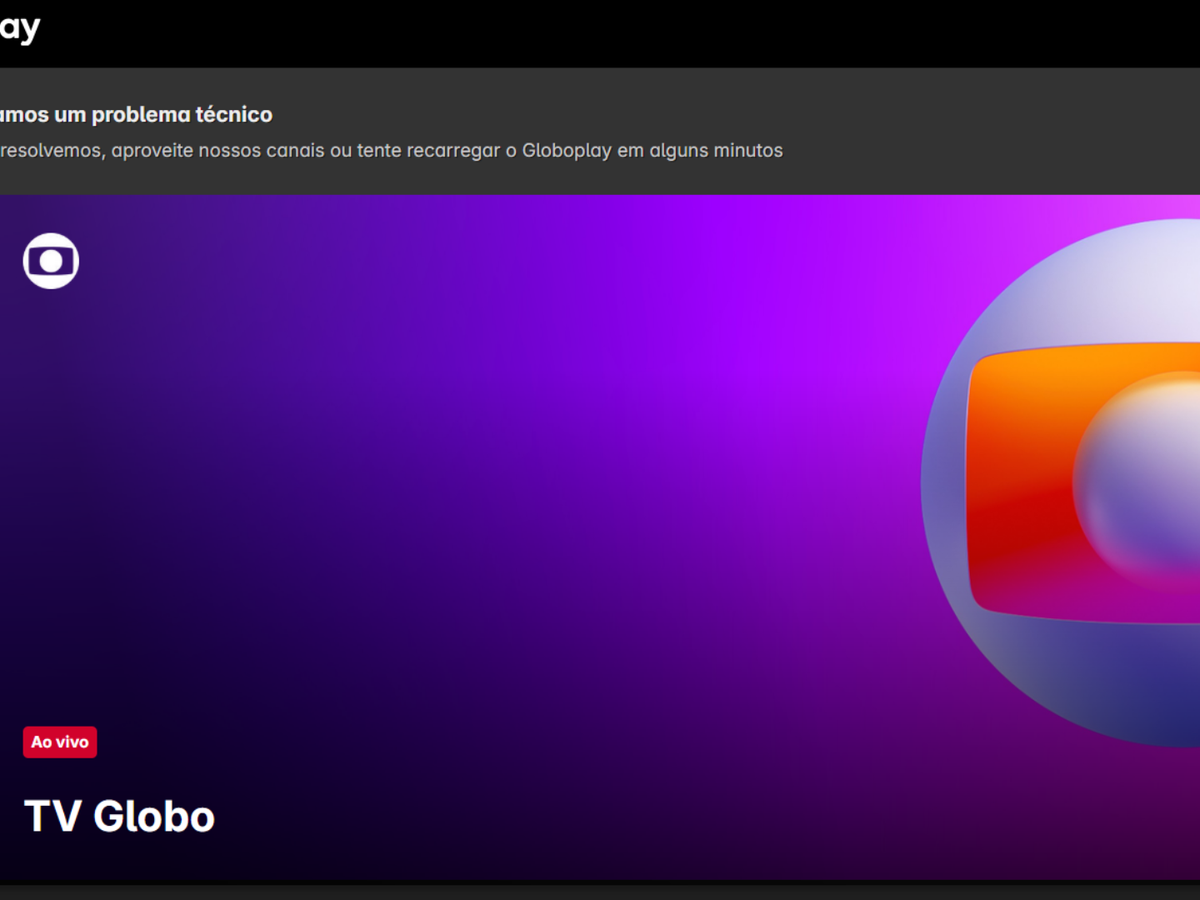The width and height of the screenshot is (1200, 900).
Task: Select the red "Ao vivo" live badge
Action: coord(60,742)
